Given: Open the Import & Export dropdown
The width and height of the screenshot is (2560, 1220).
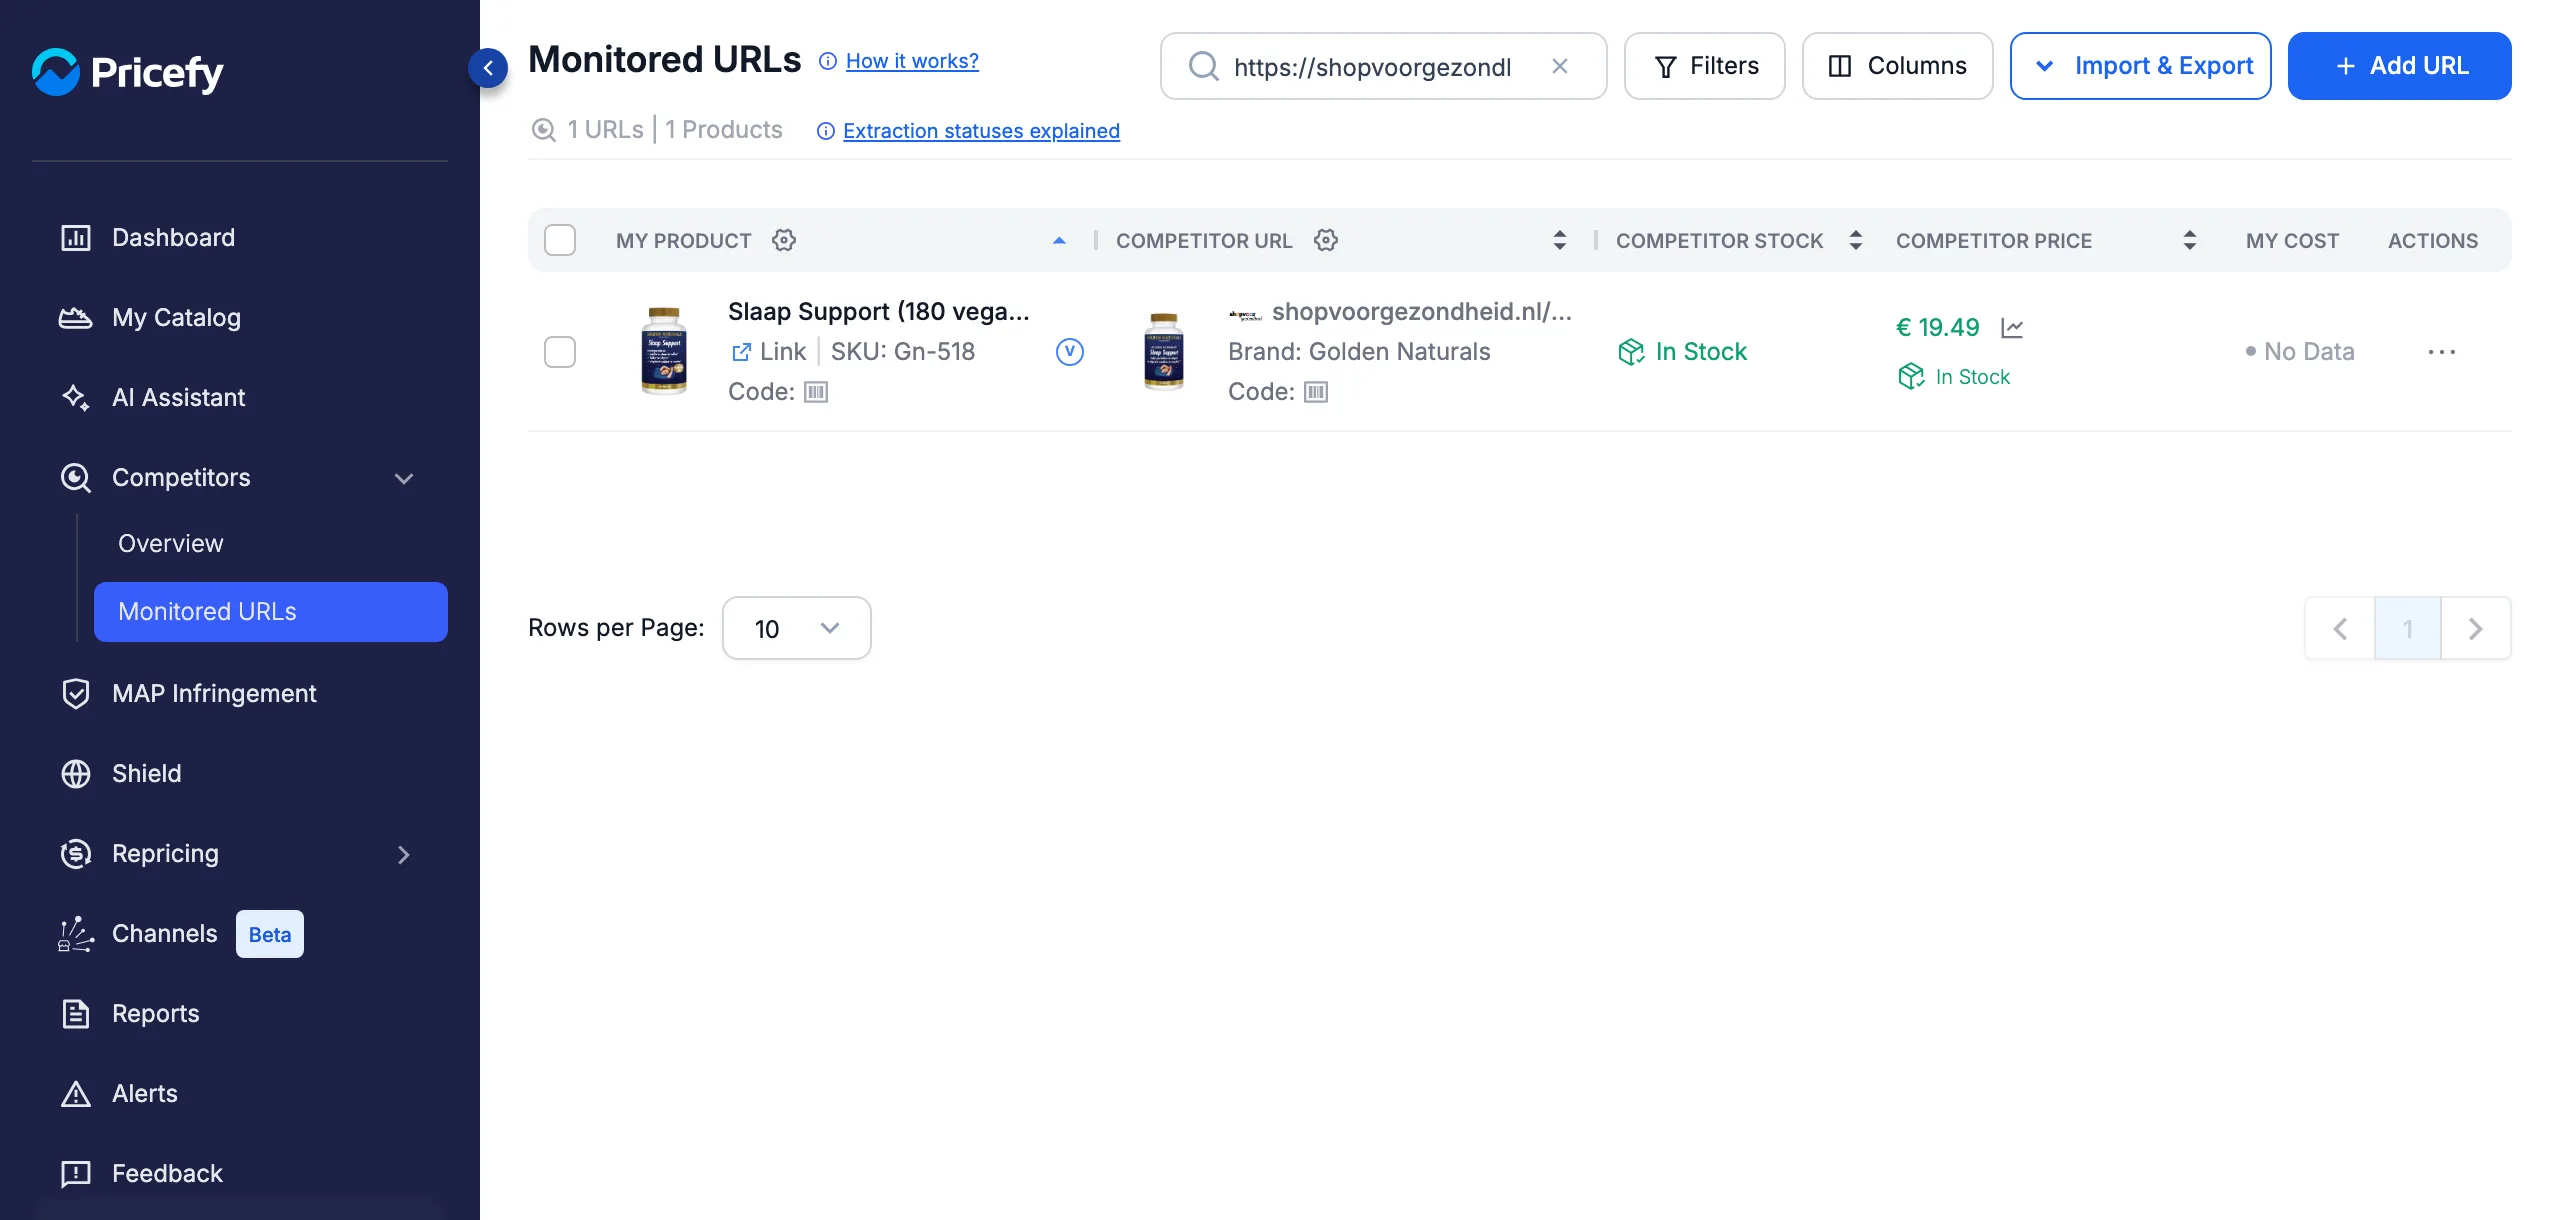Looking at the screenshot, I should point(2141,66).
